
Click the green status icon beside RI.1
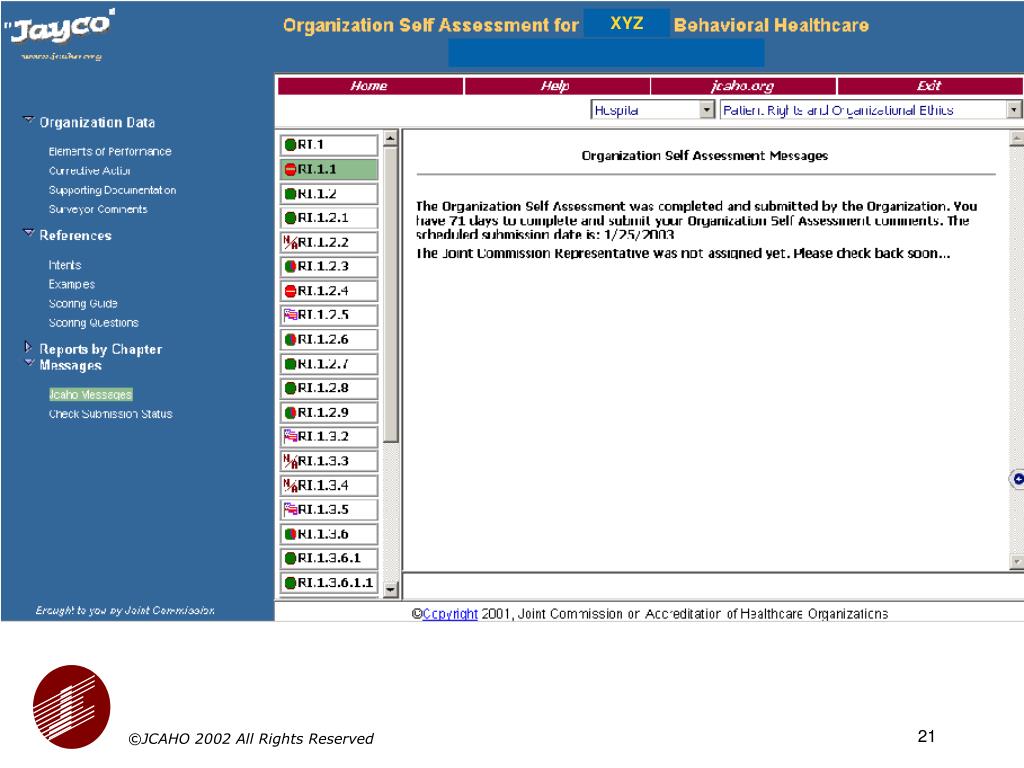pos(291,145)
